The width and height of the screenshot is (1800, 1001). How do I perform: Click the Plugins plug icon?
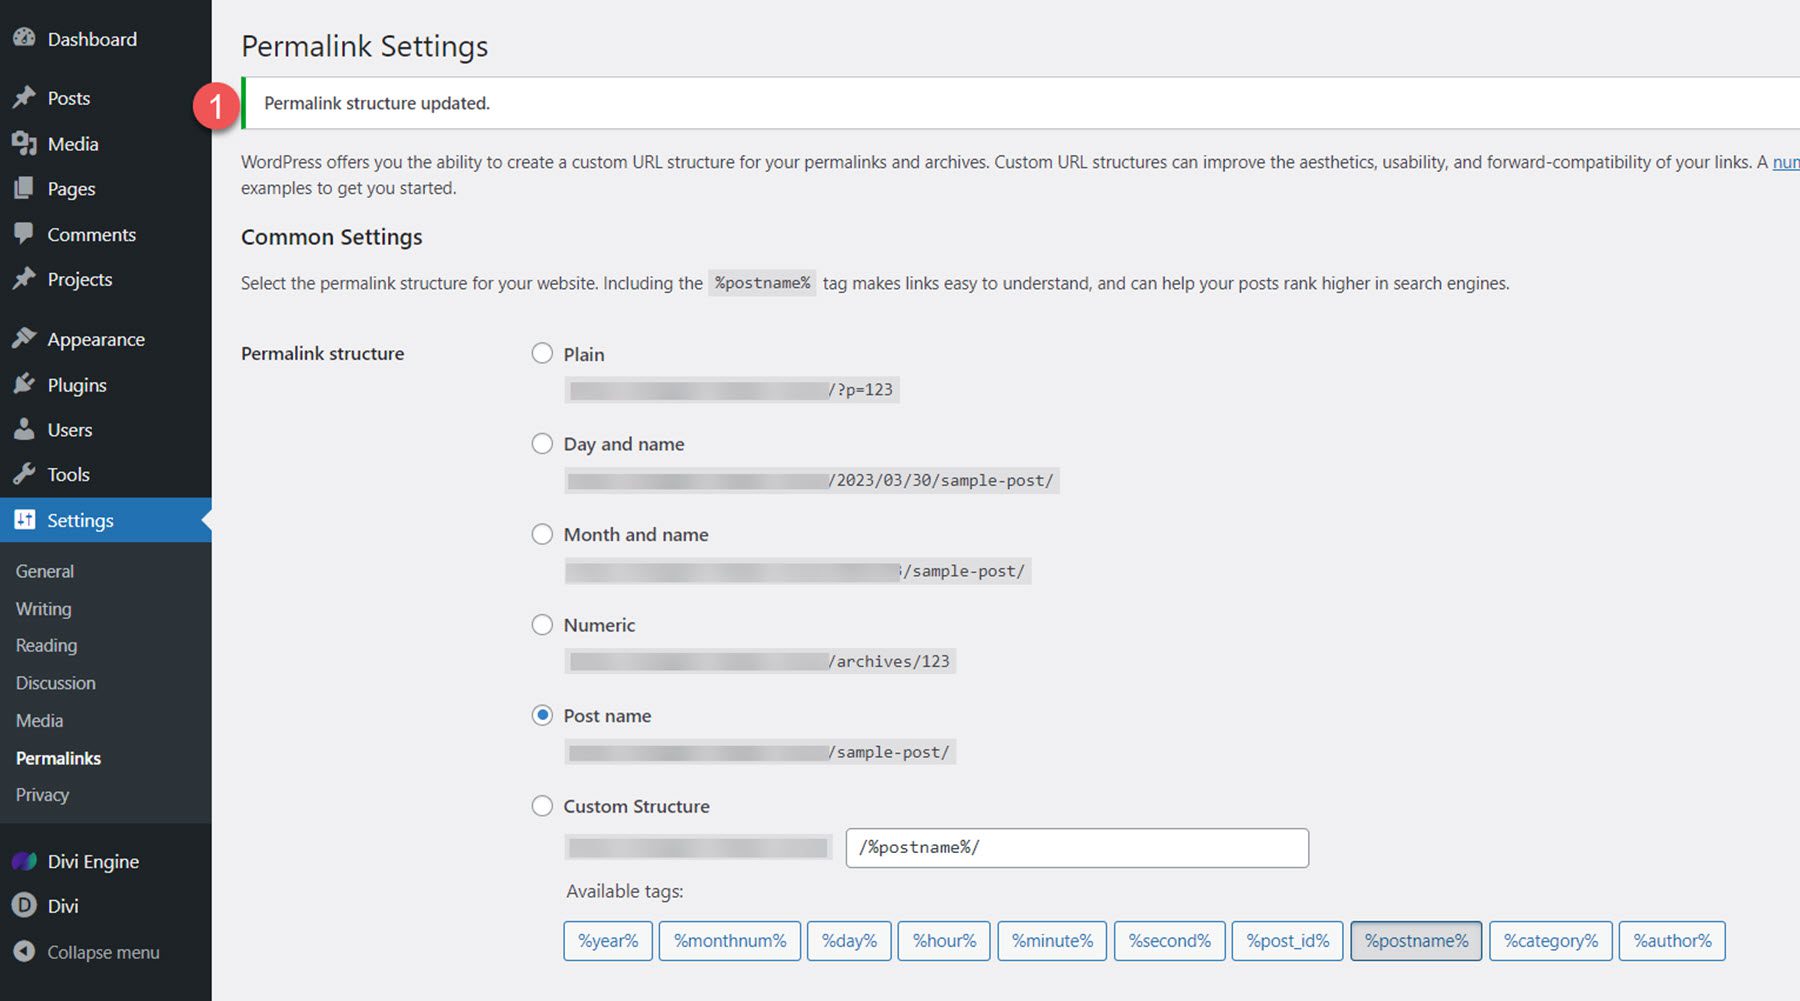24,384
